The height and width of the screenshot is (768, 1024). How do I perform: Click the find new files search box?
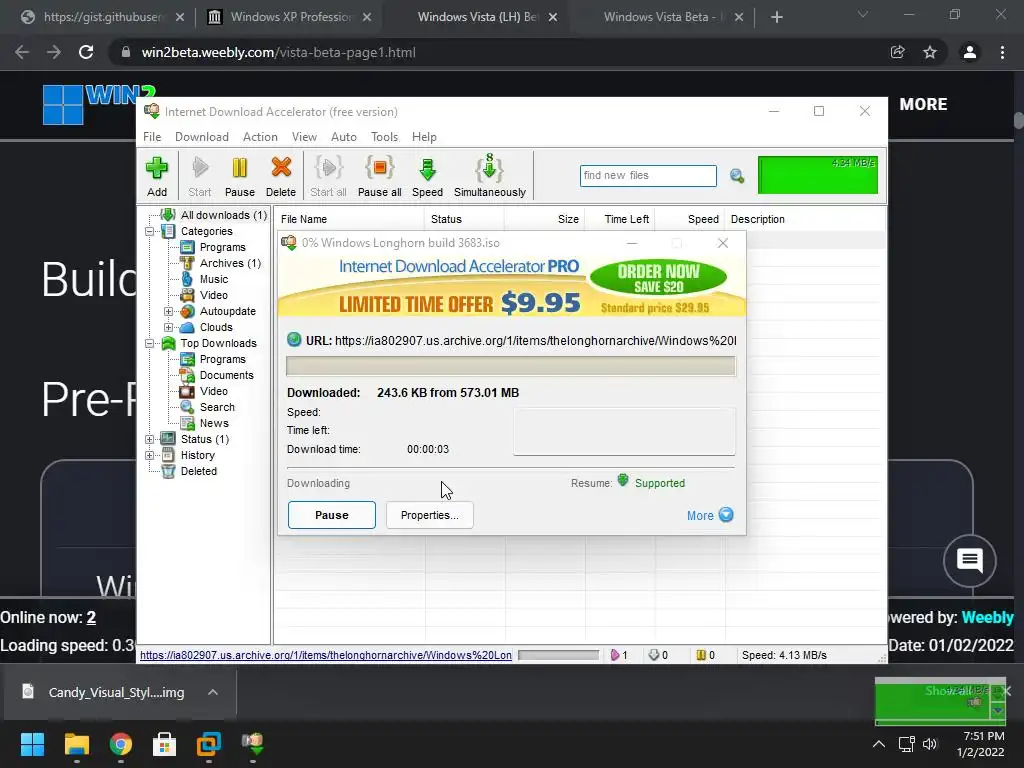[648, 176]
